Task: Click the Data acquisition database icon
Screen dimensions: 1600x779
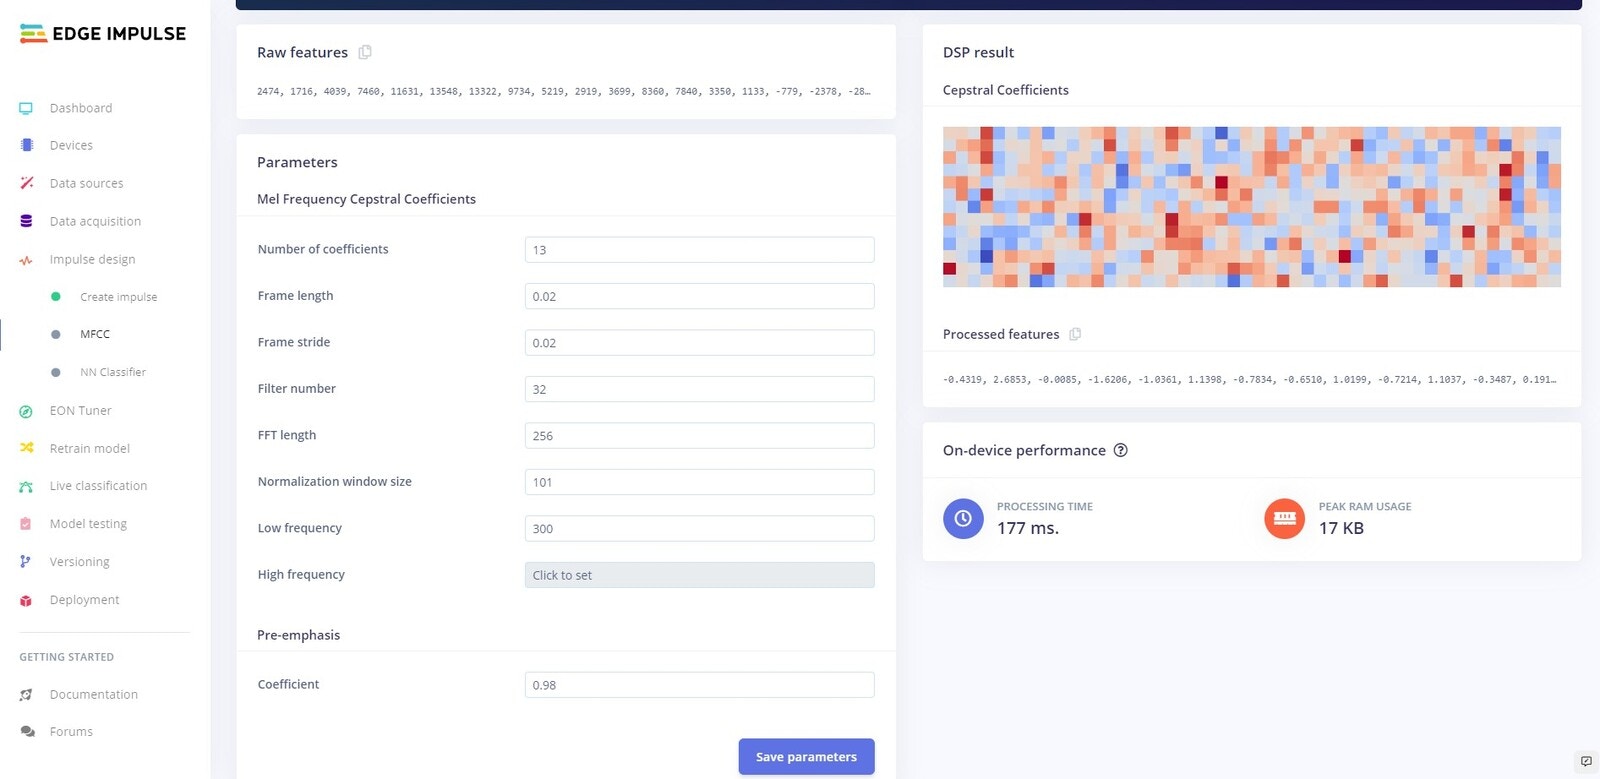Action: pyautogui.click(x=27, y=221)
